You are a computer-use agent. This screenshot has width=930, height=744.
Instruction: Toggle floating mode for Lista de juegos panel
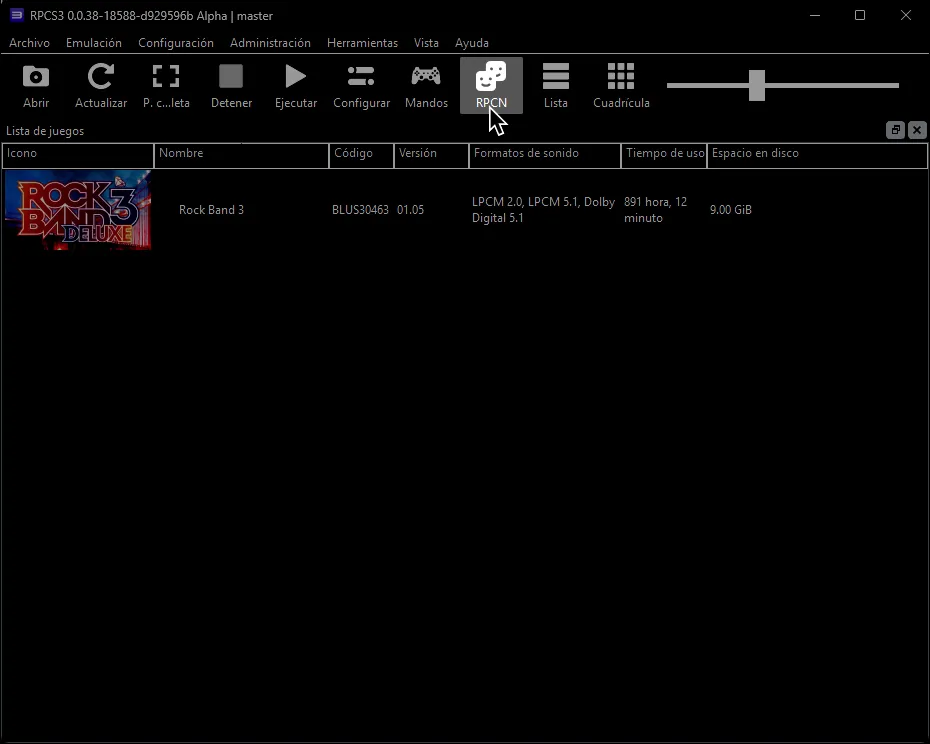click(895, 130)
